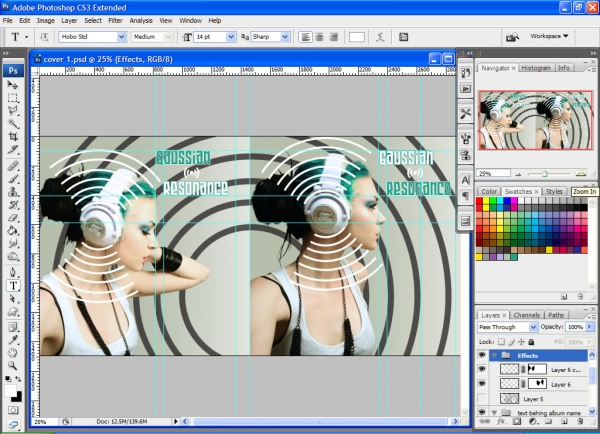Screen dimensions: 600x434
Task: Select the Custom Shape tool
Action: (x=13, y=312)
